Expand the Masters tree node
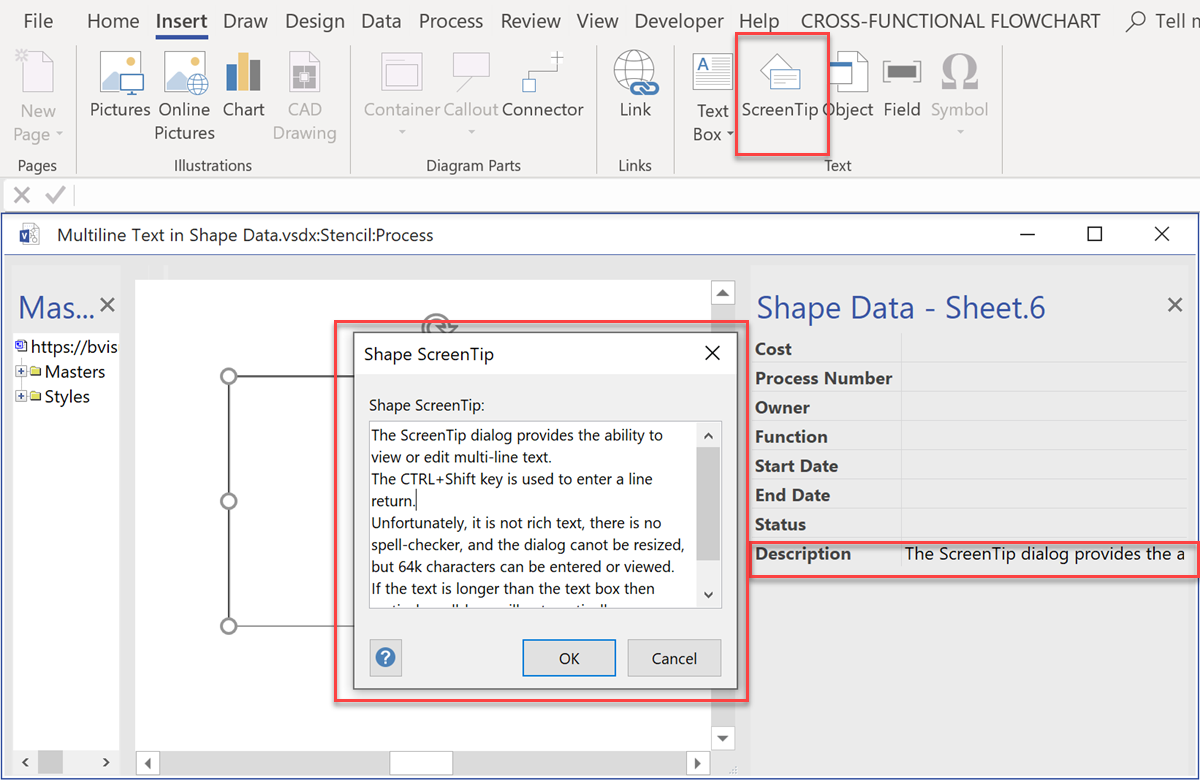Viewport: 1200px width, 781px height. [21, 371]
